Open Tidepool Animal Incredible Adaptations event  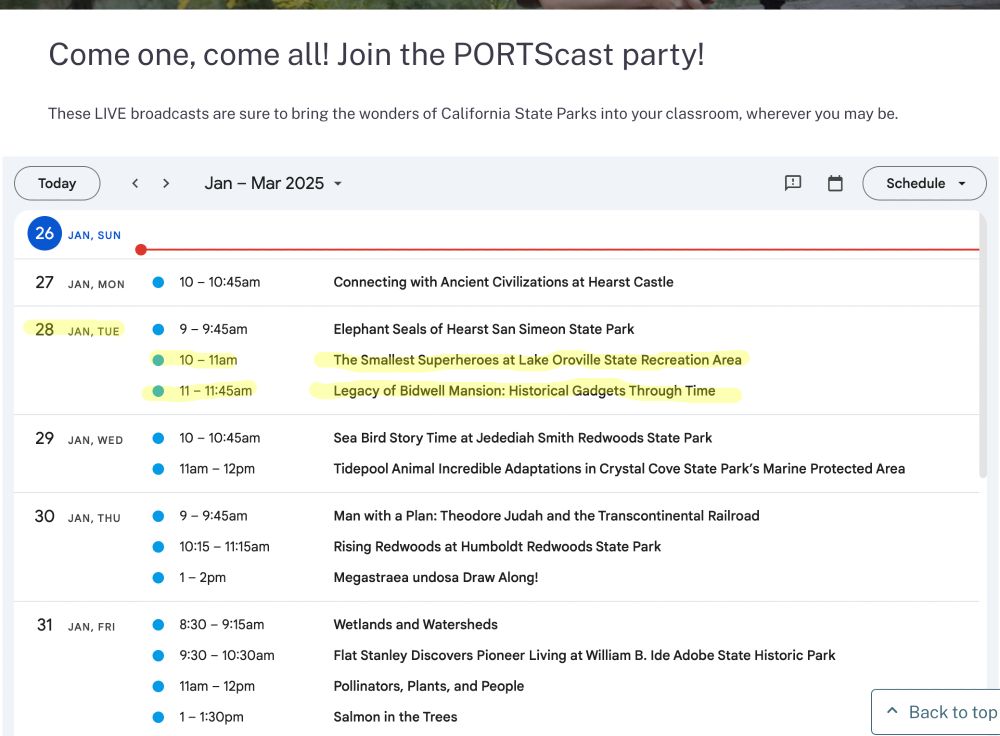(x=619, y=469)
